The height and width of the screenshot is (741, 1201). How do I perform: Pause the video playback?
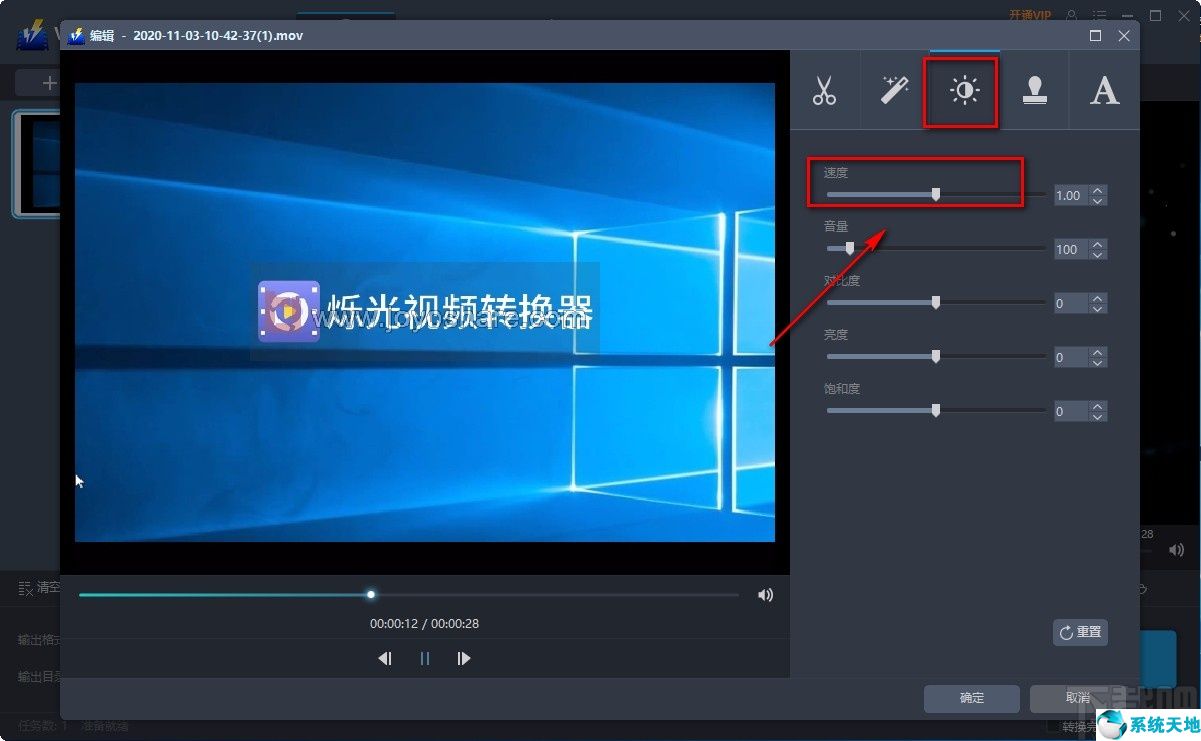pyautogui.click(x=424, y=658)
